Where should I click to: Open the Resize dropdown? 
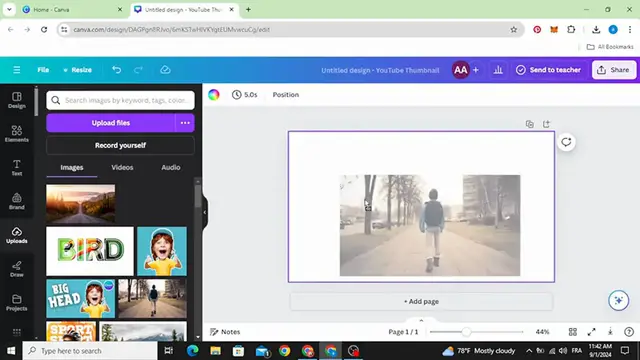tap(77, 70)
